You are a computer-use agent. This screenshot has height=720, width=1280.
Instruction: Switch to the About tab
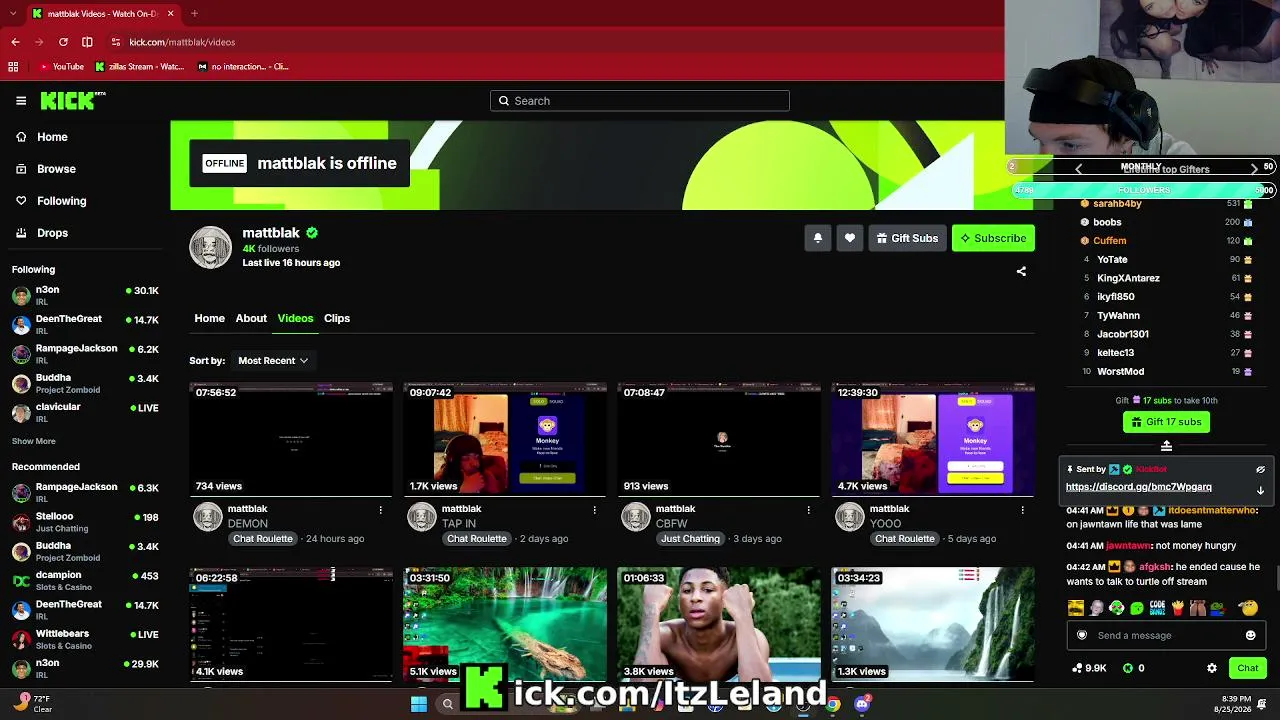tap(251, 318)
